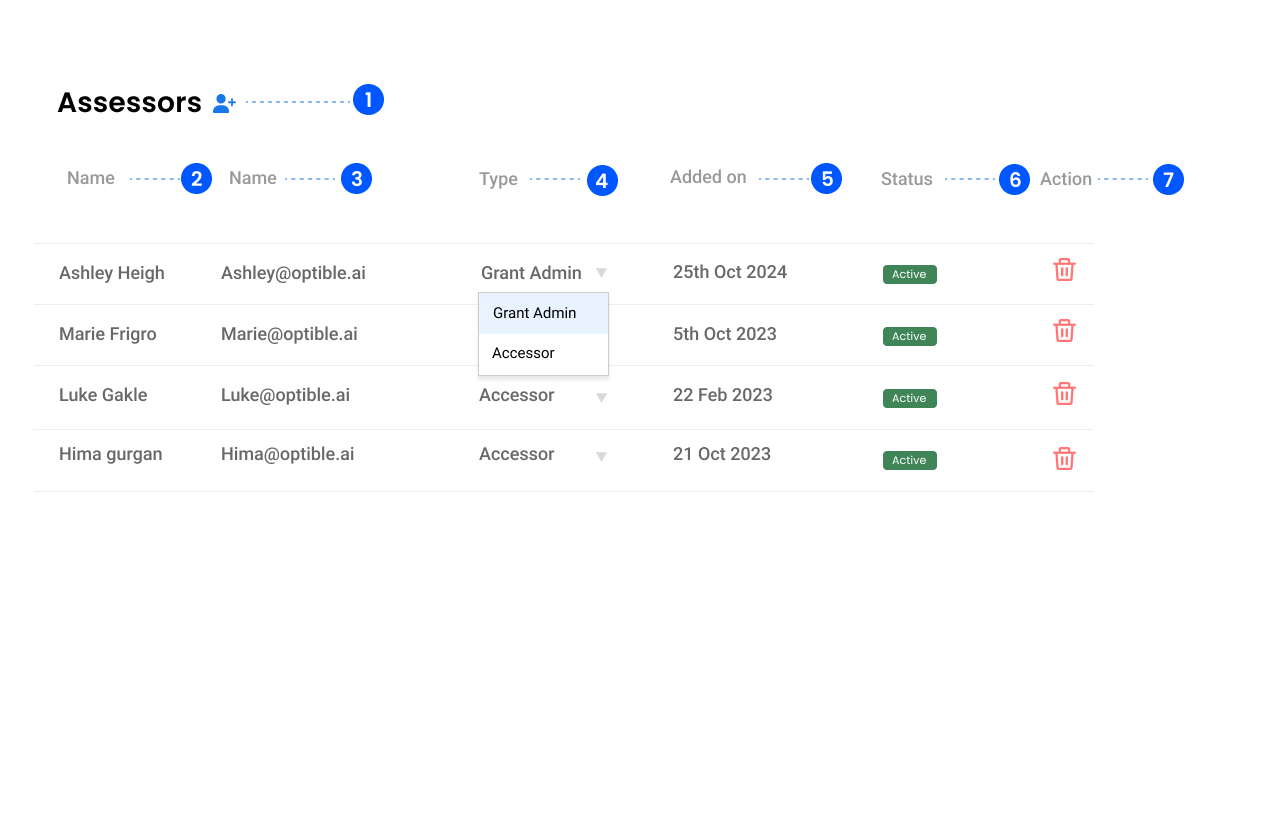The height and width of the screenshot is (832, 1280).
Task: Click the Status column header
Action: point(906,179)
